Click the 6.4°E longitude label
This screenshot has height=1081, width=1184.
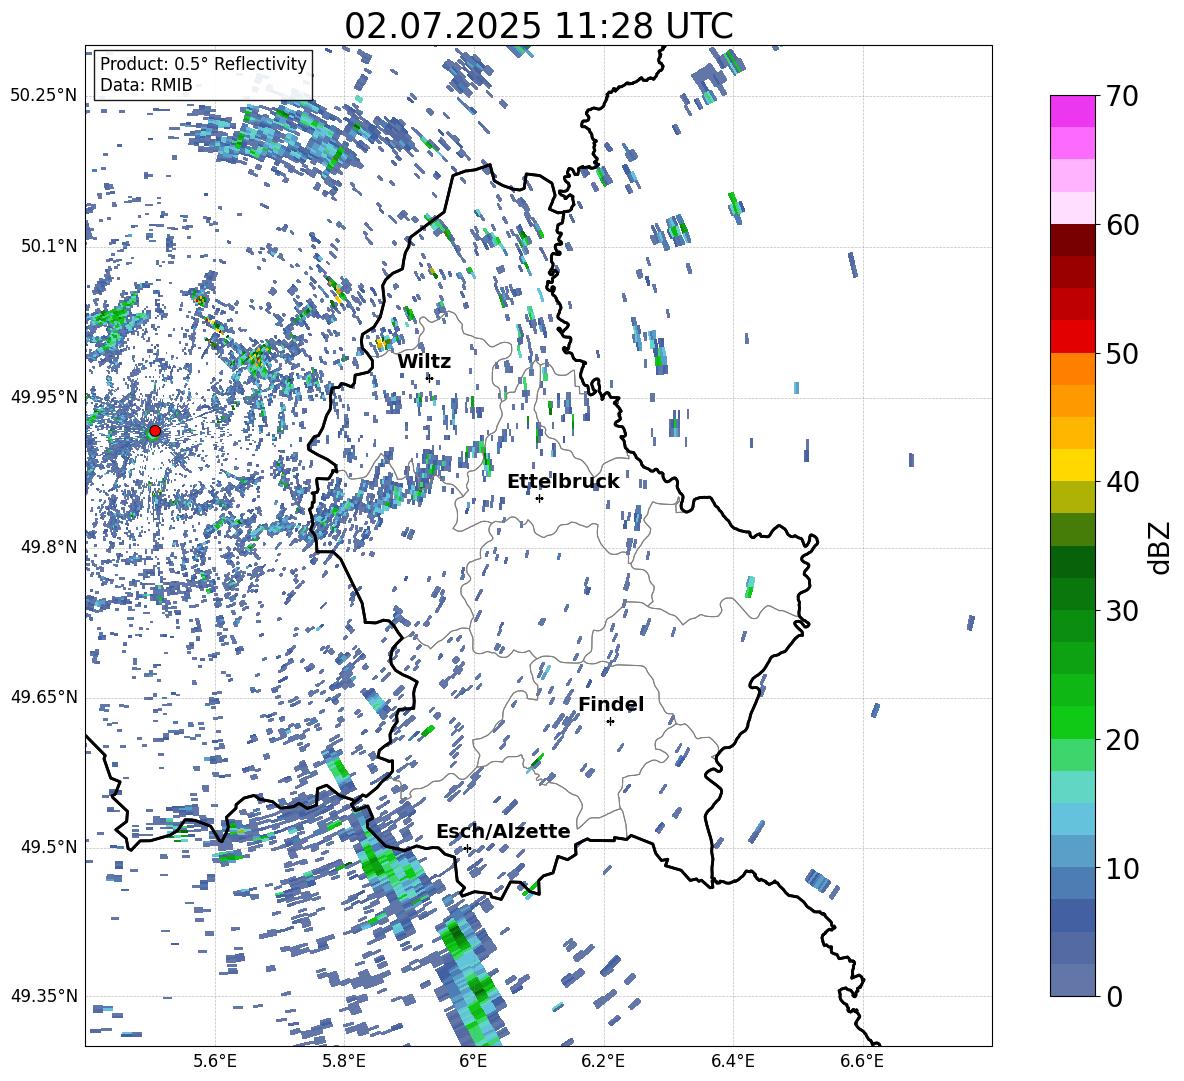point(732,1061)
